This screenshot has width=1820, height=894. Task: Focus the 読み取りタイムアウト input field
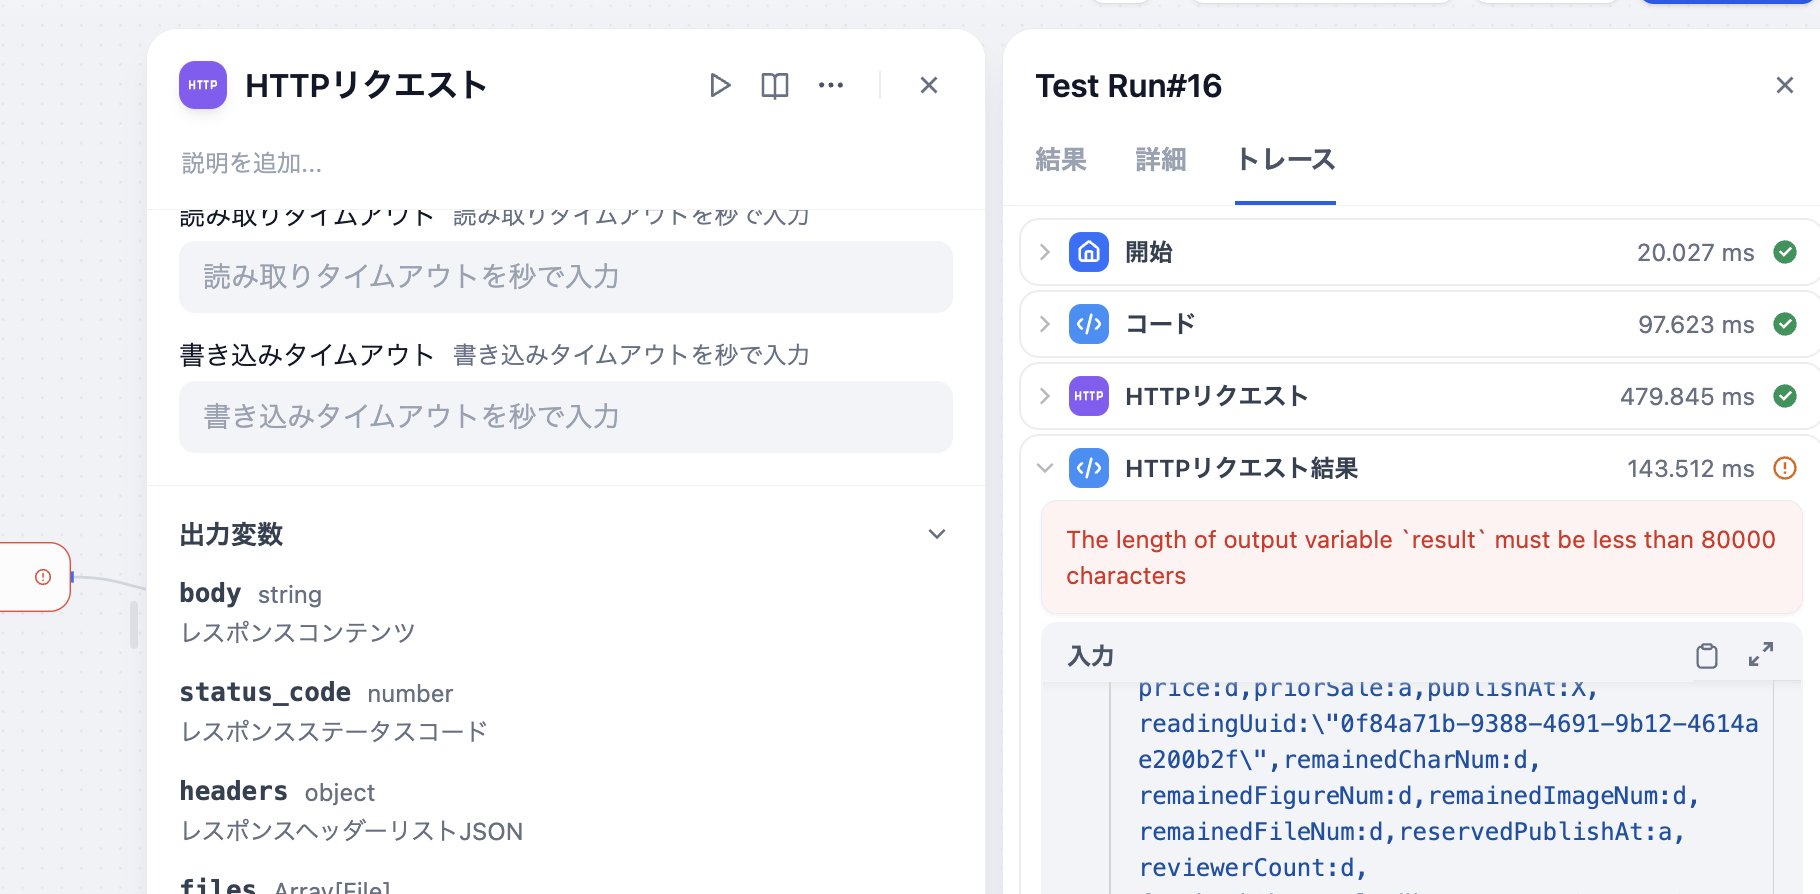tap(566, 277)
